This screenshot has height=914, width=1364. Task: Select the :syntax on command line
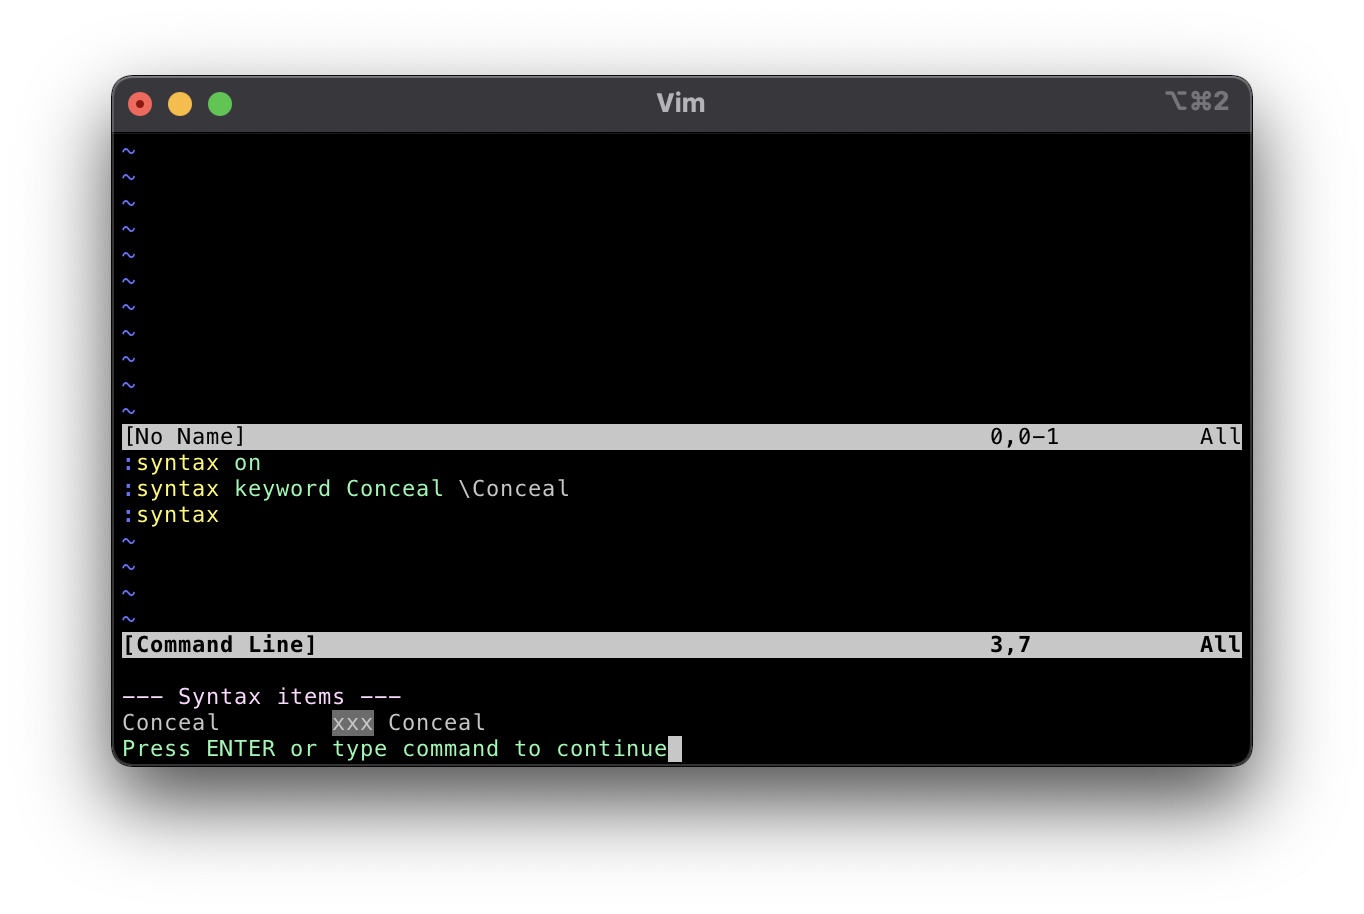[x=190, y=462]
